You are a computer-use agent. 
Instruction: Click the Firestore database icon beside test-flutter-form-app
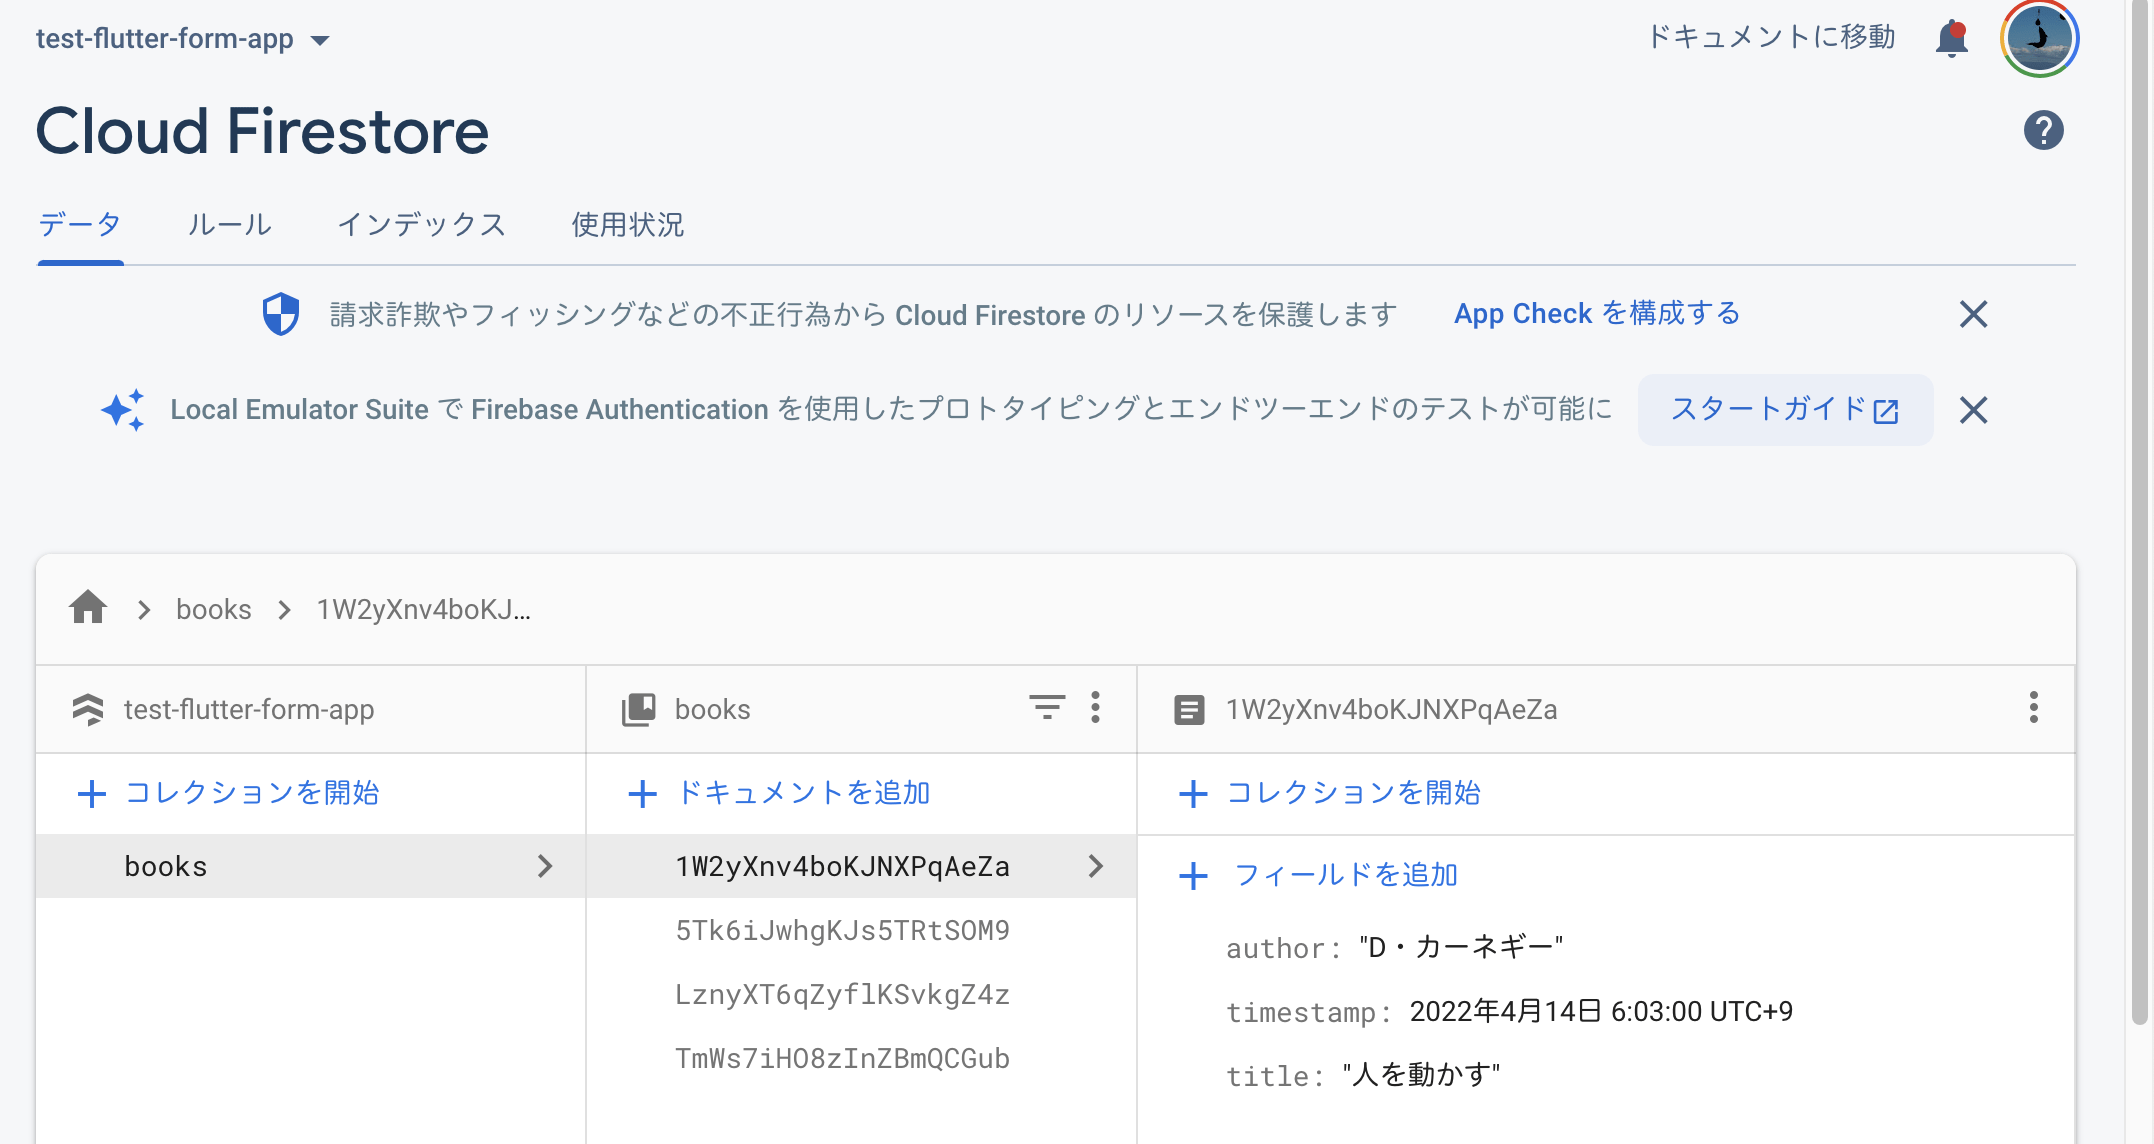[x=88, y=709]
